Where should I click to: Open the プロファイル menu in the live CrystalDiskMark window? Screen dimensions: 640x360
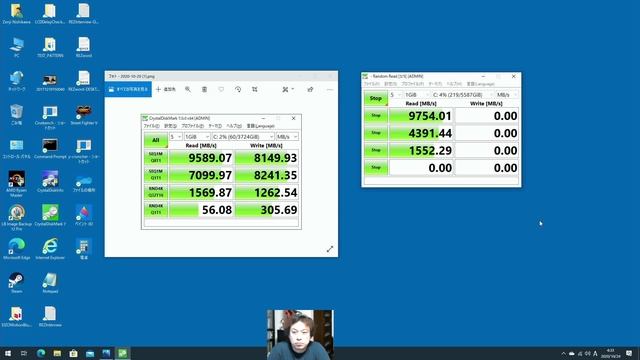coord(412,84)
